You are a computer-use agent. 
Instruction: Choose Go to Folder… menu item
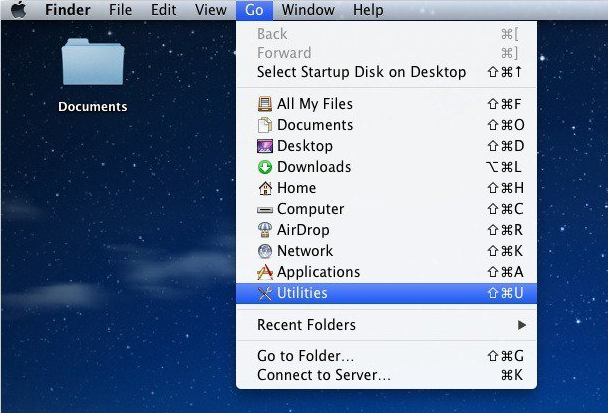pos(387,356)
